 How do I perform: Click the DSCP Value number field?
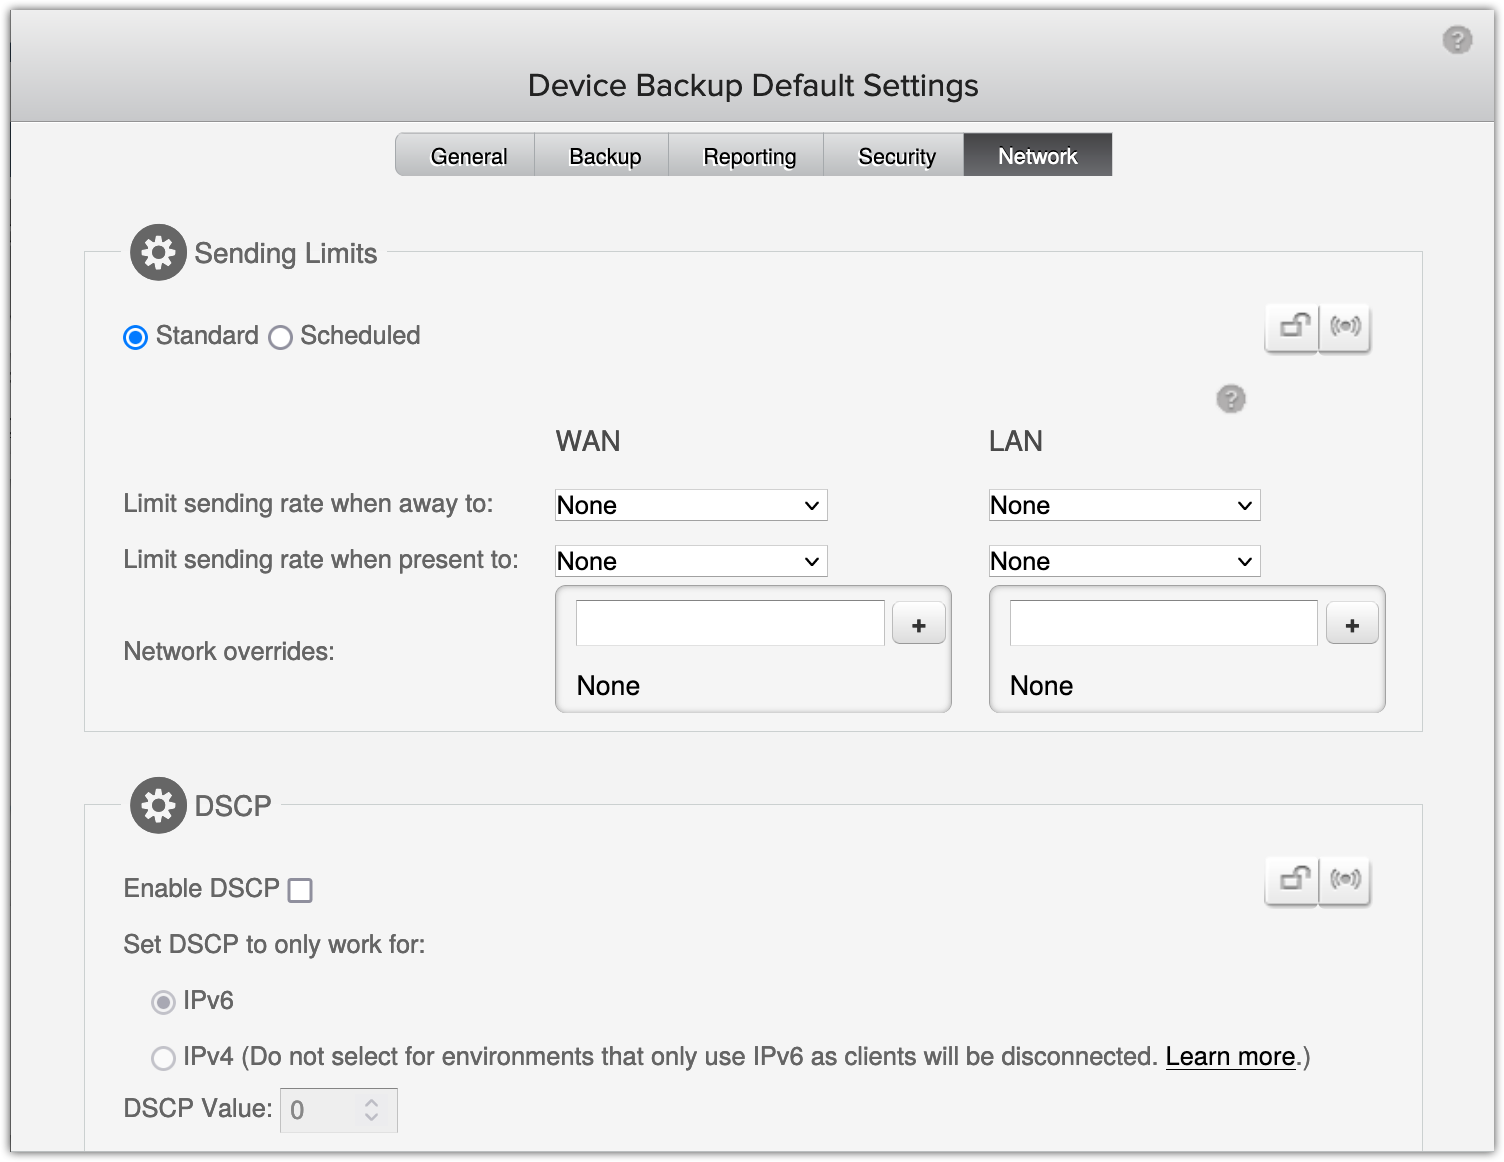tap(339, 1110)
